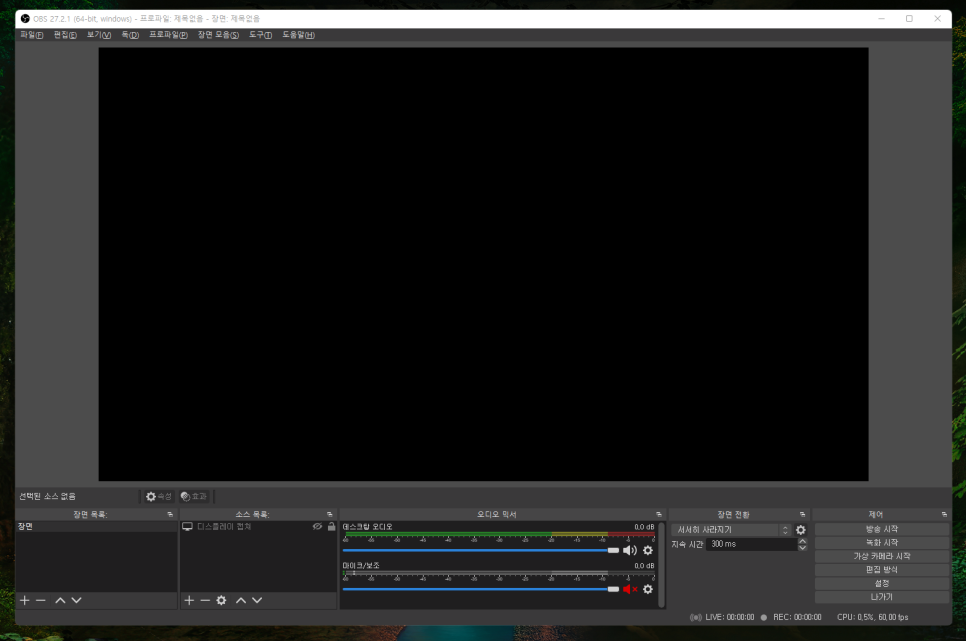Viewport: 966px width, 641px height.
Task: Pop out the 장면 목록 dock
Action: [x=170, y=514]
